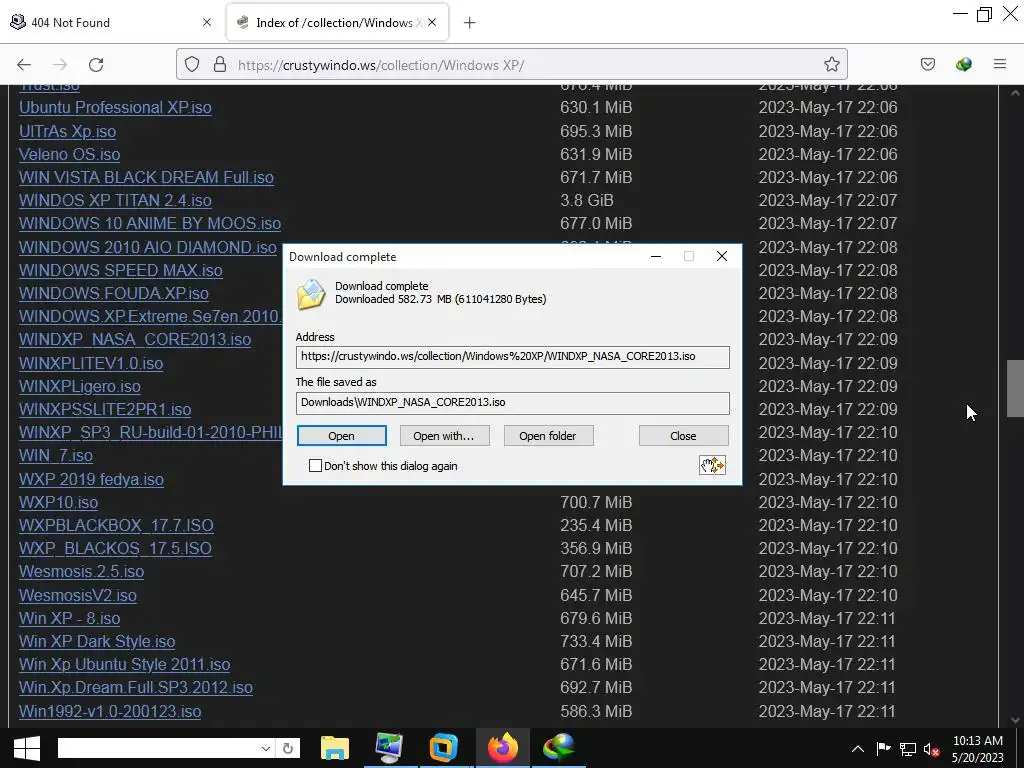Screen dimensions: 1024x768
Task: Close the 404 Not Found tab
Action: coord(206,22)
